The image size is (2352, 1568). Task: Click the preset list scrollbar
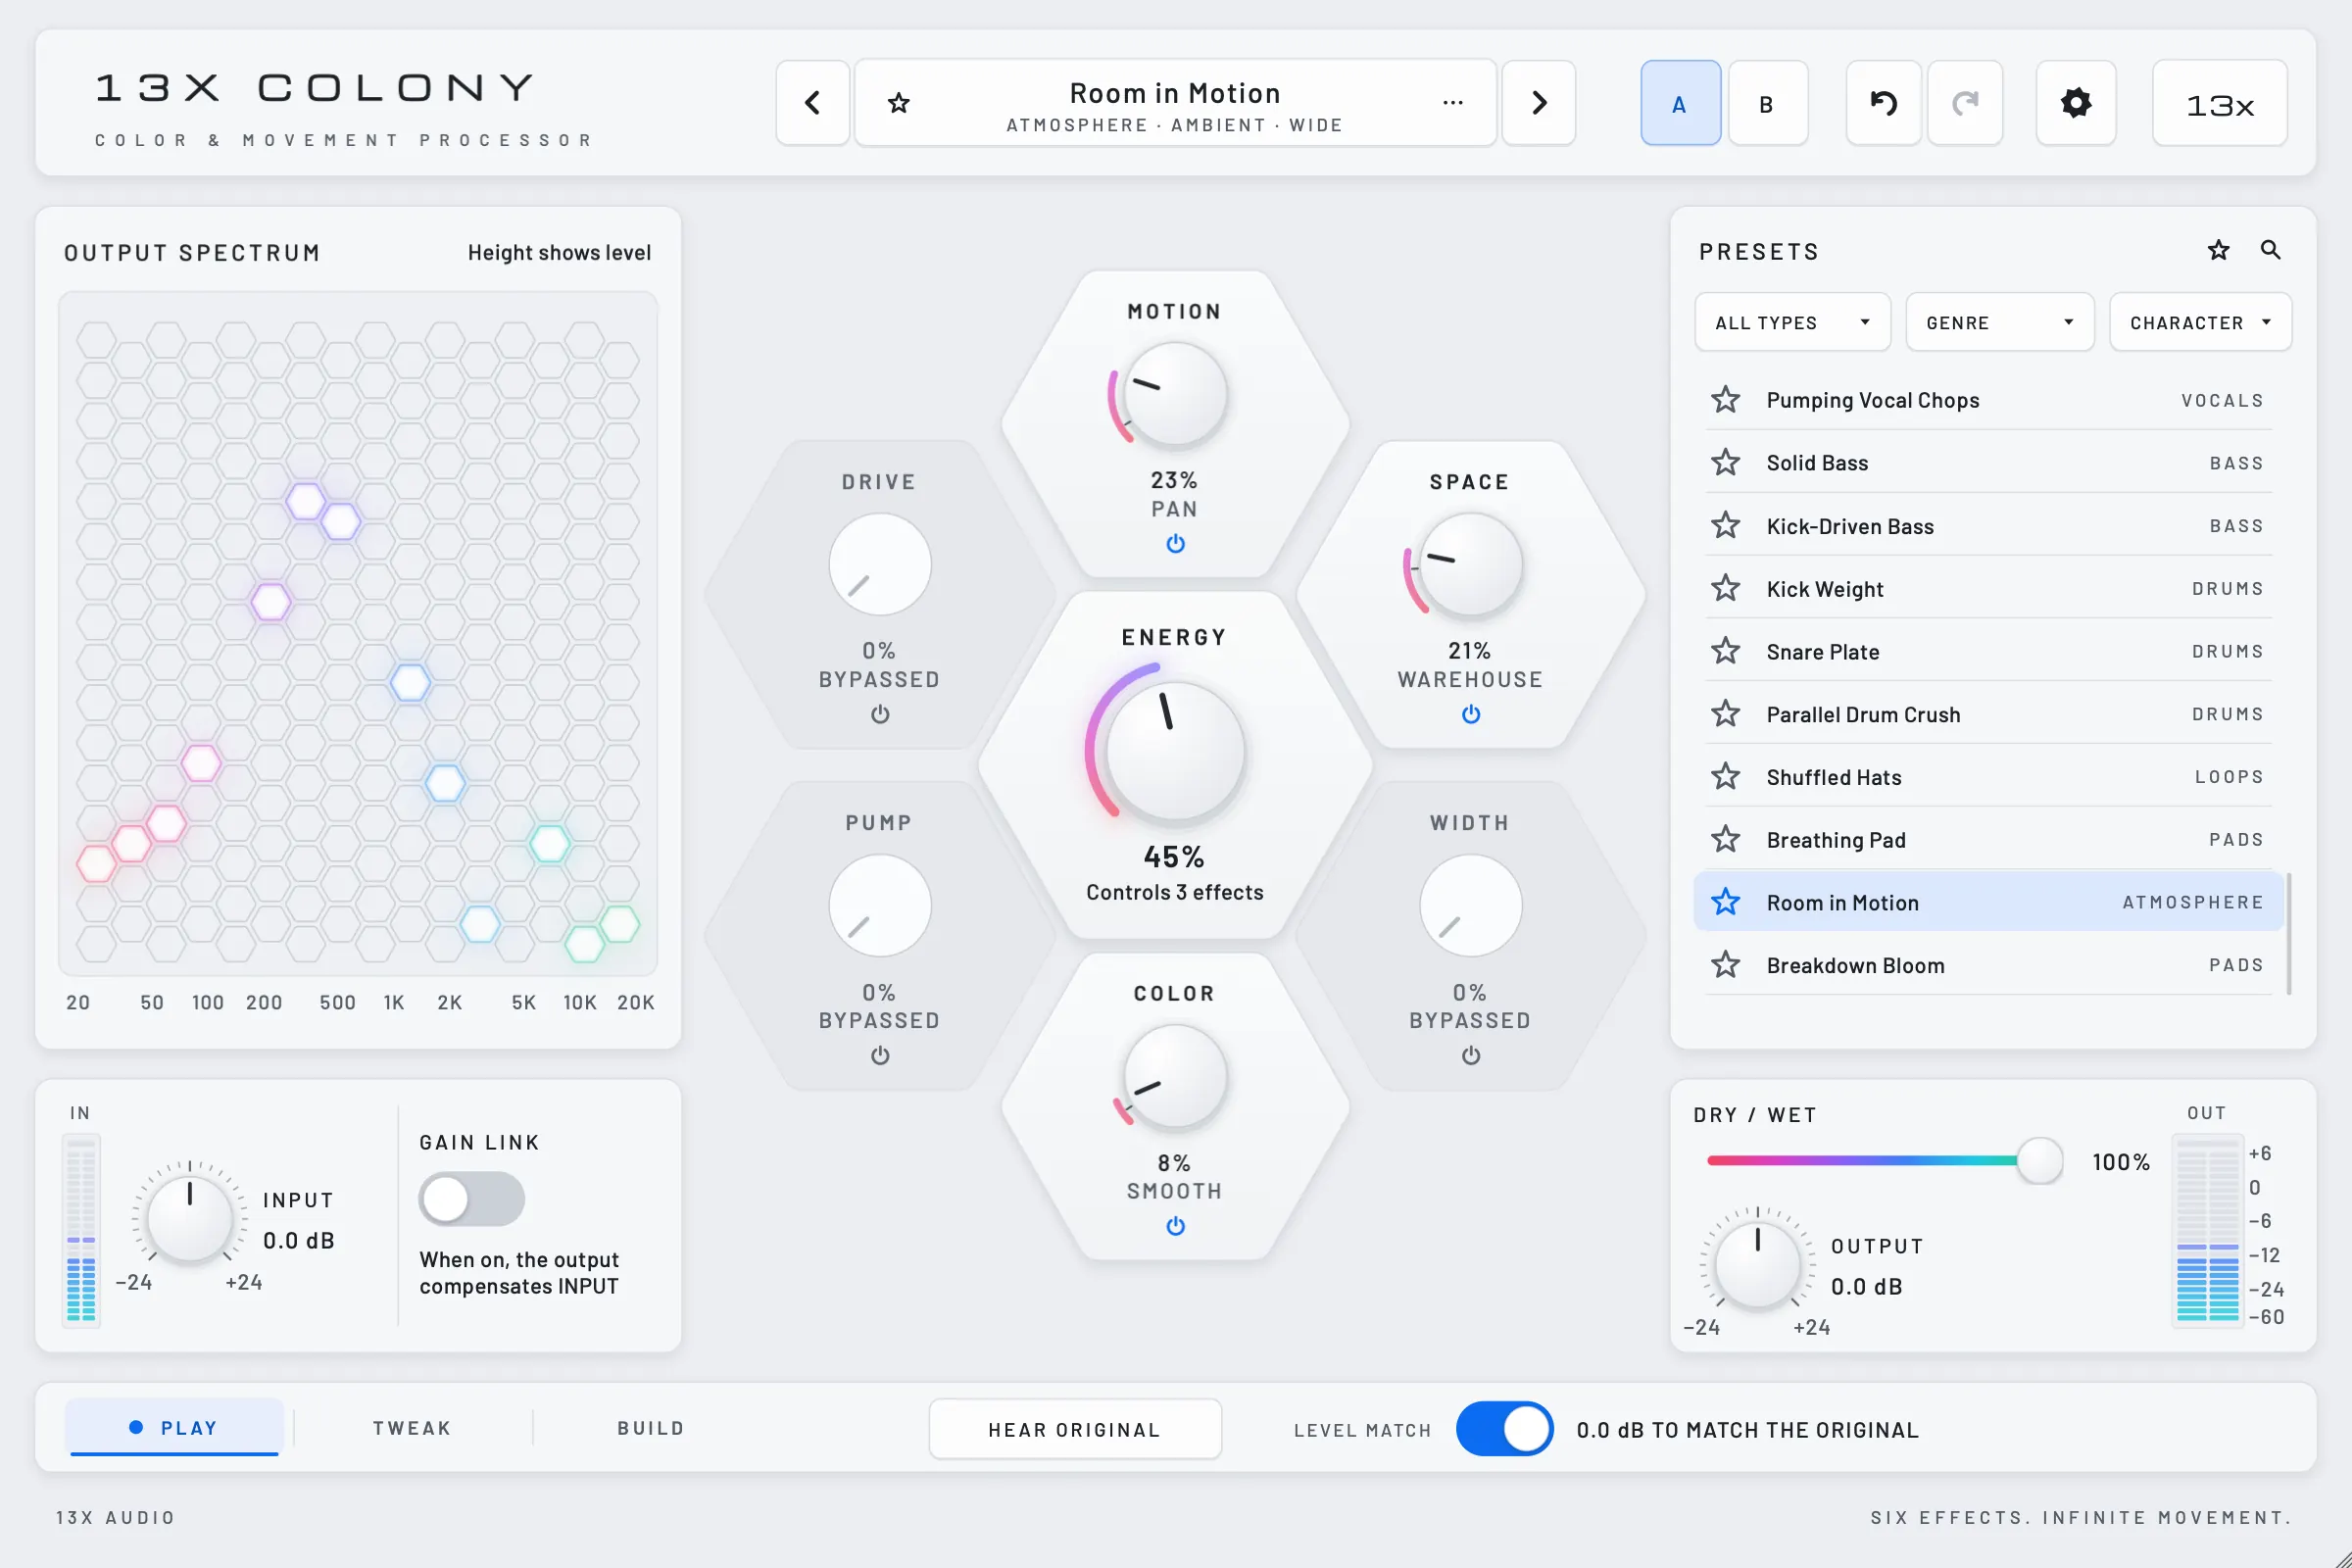tap(2289, 933)
